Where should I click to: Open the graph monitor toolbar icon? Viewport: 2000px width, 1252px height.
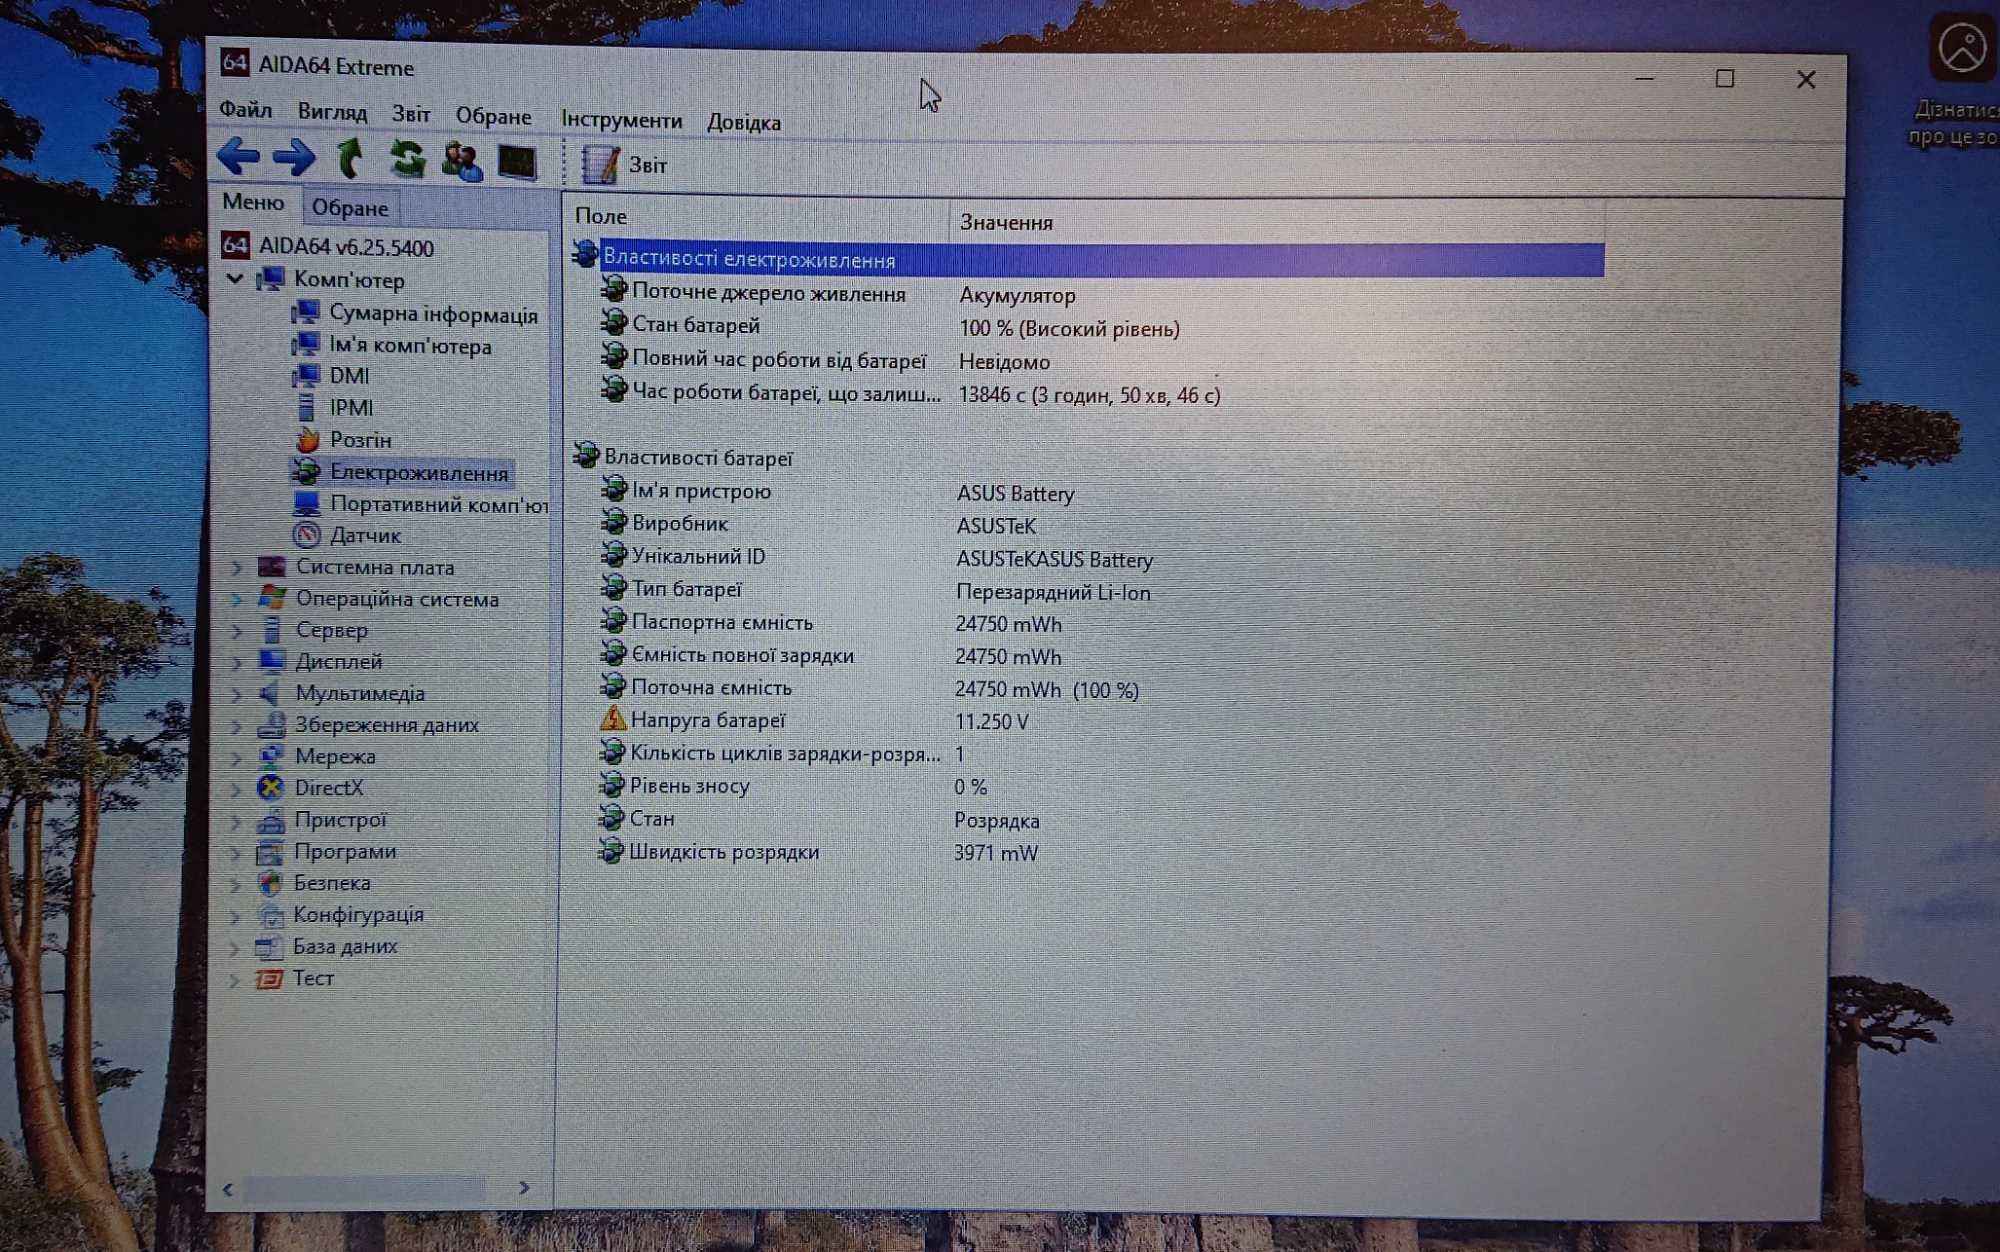click(x=518, y=162)
